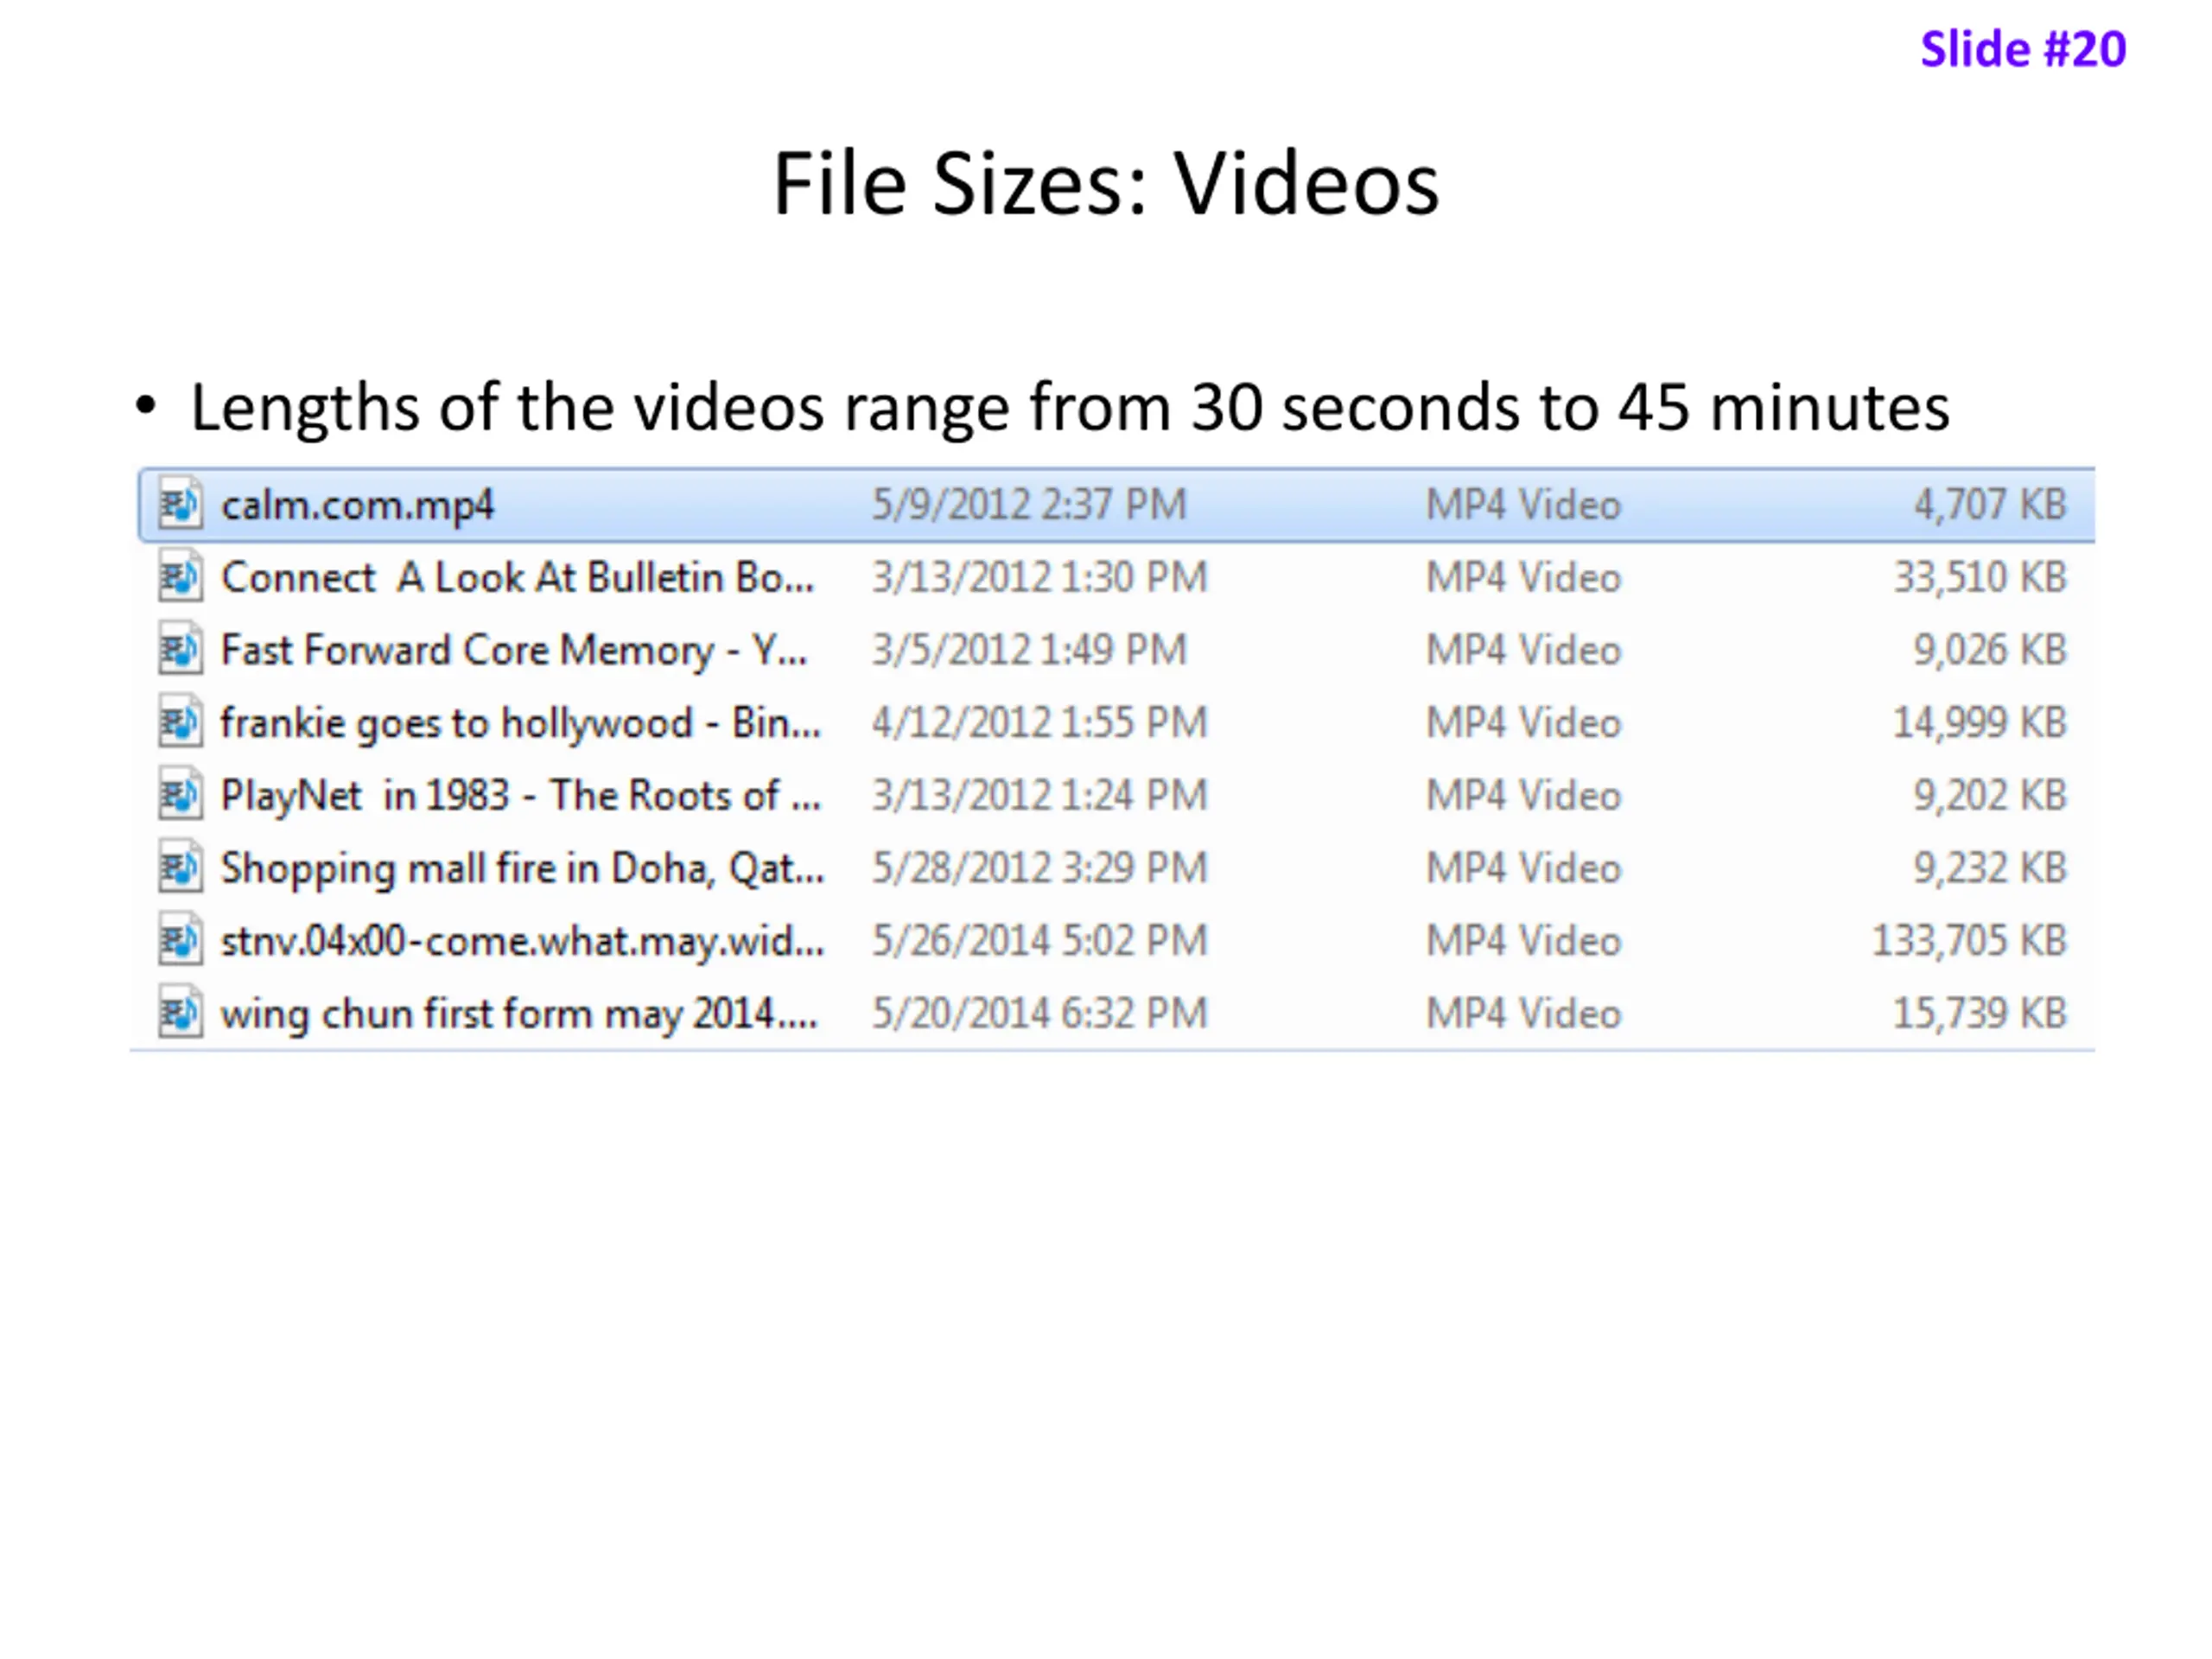Click the 5/9/2012 2:37 PM date
Viewport: 2212px width, 1659px height.
(1029, 505)
